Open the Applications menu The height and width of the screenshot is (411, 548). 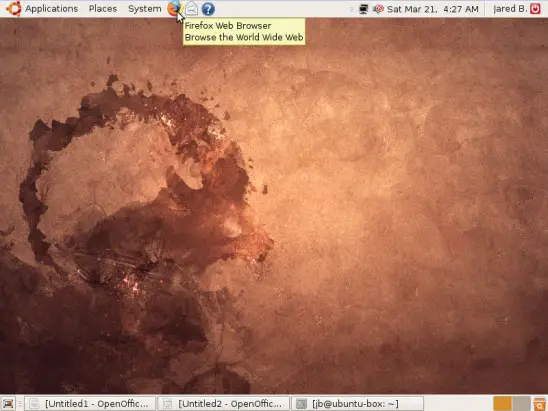coord(51,8)
